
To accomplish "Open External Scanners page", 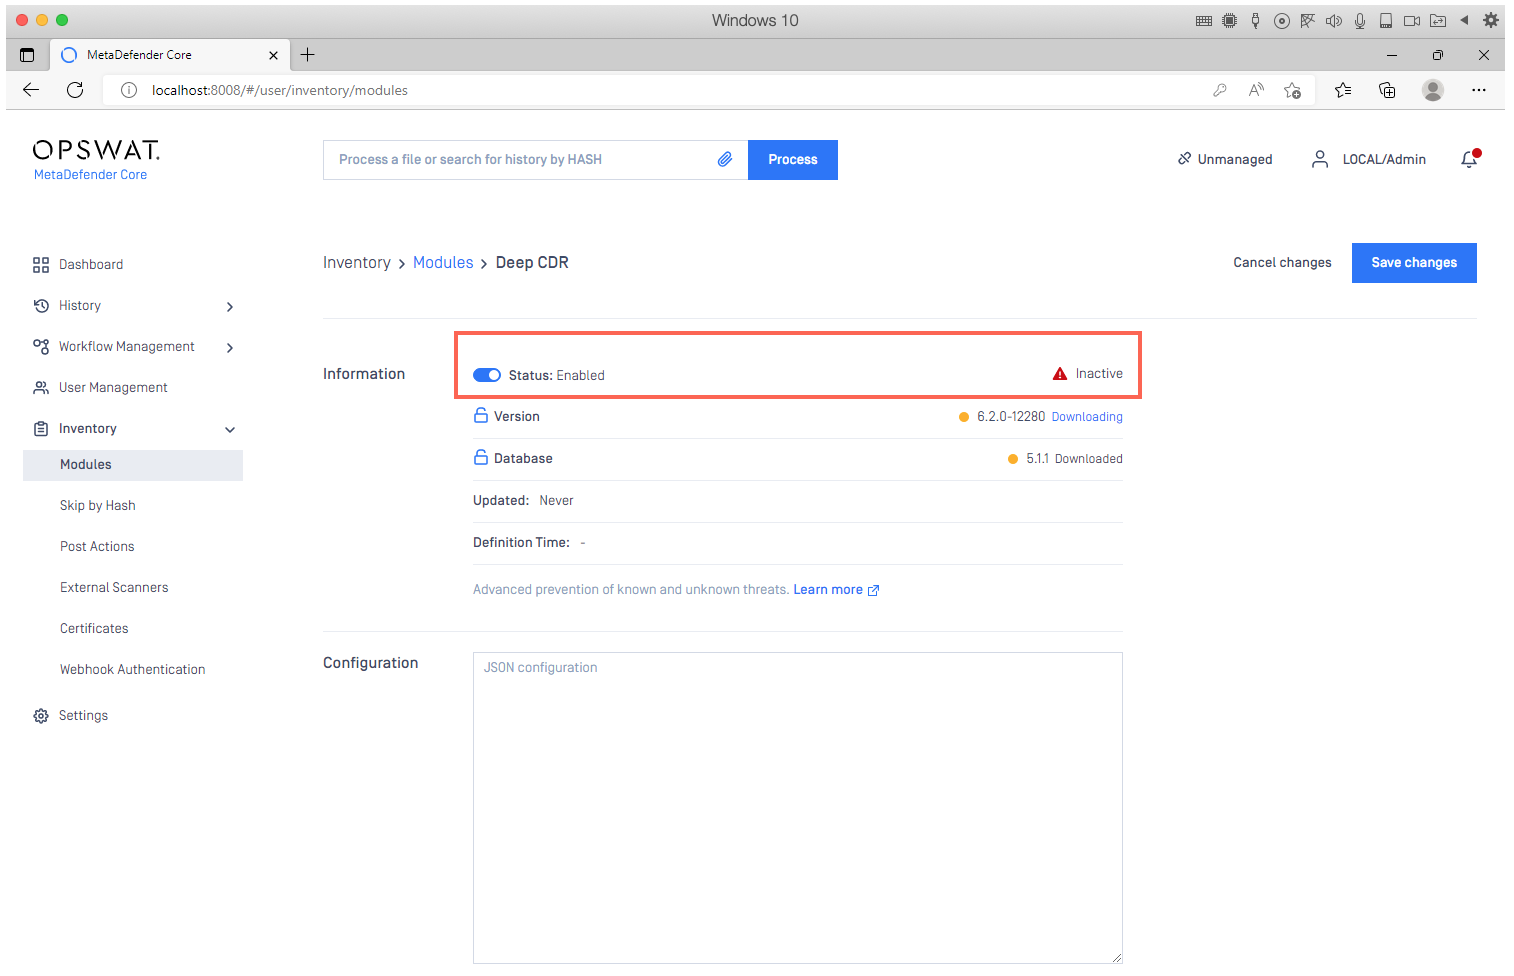I will (114, 588).
